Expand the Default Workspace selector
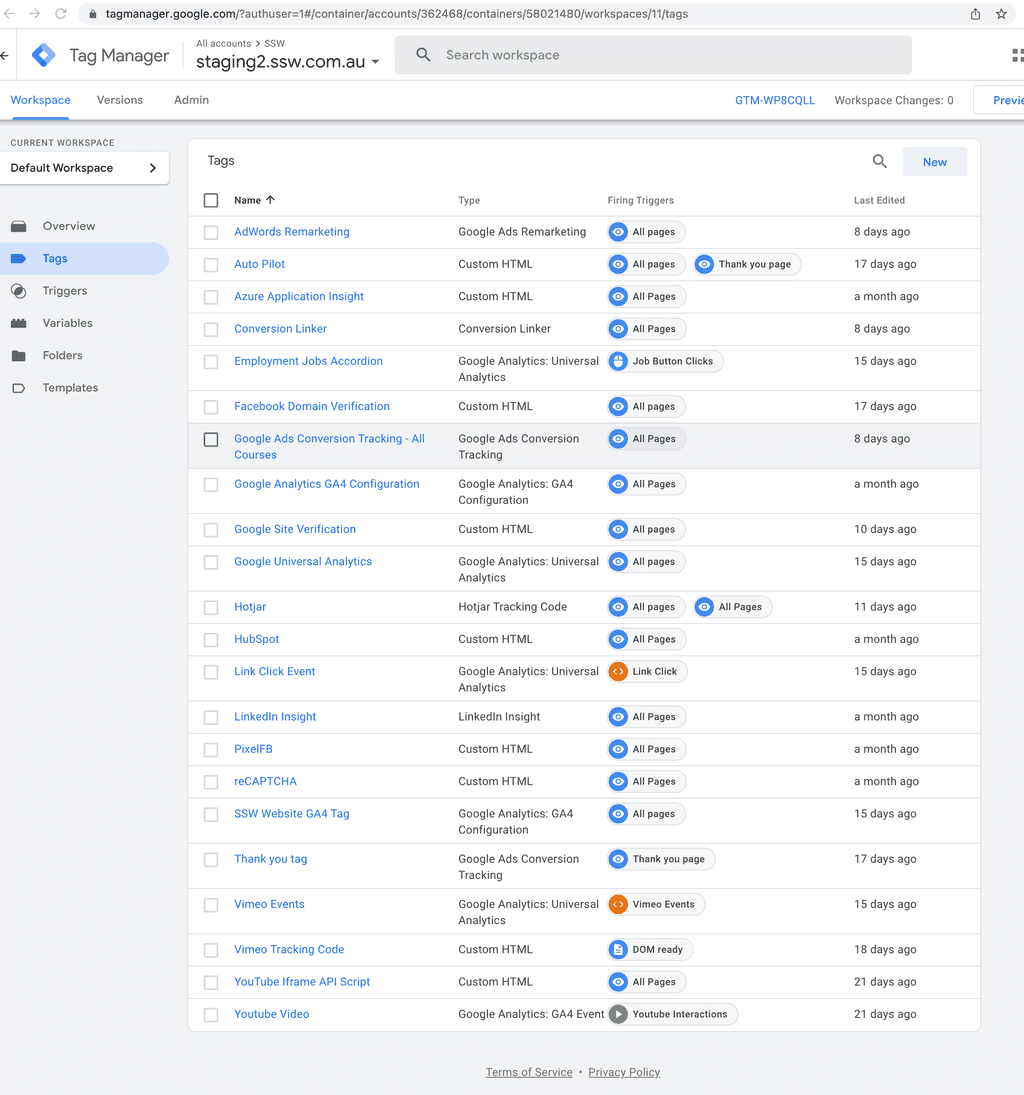This screenshot has height=1095, width=1024. (84, 168)
